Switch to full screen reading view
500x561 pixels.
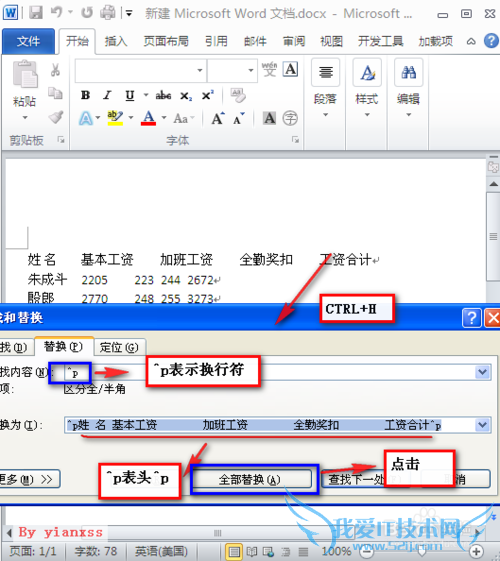click(252, 551)
